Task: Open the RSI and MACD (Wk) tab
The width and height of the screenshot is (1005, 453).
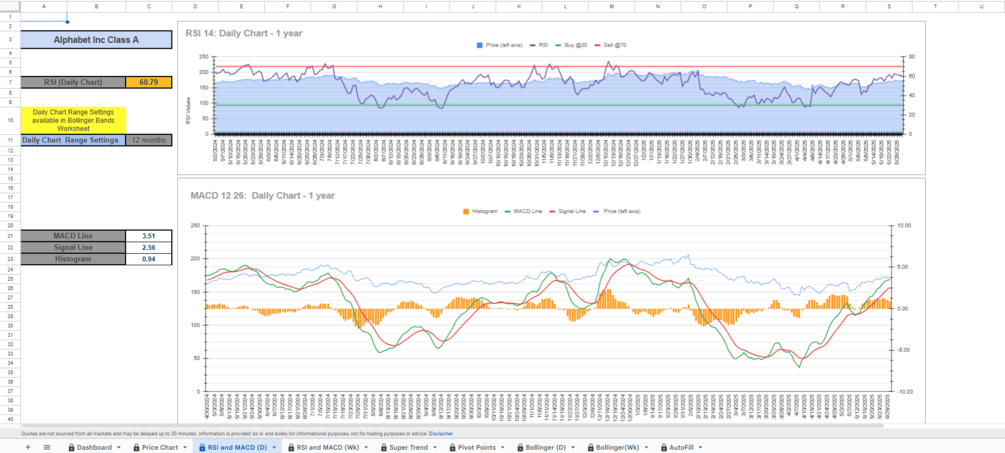Action: [327, 447]
